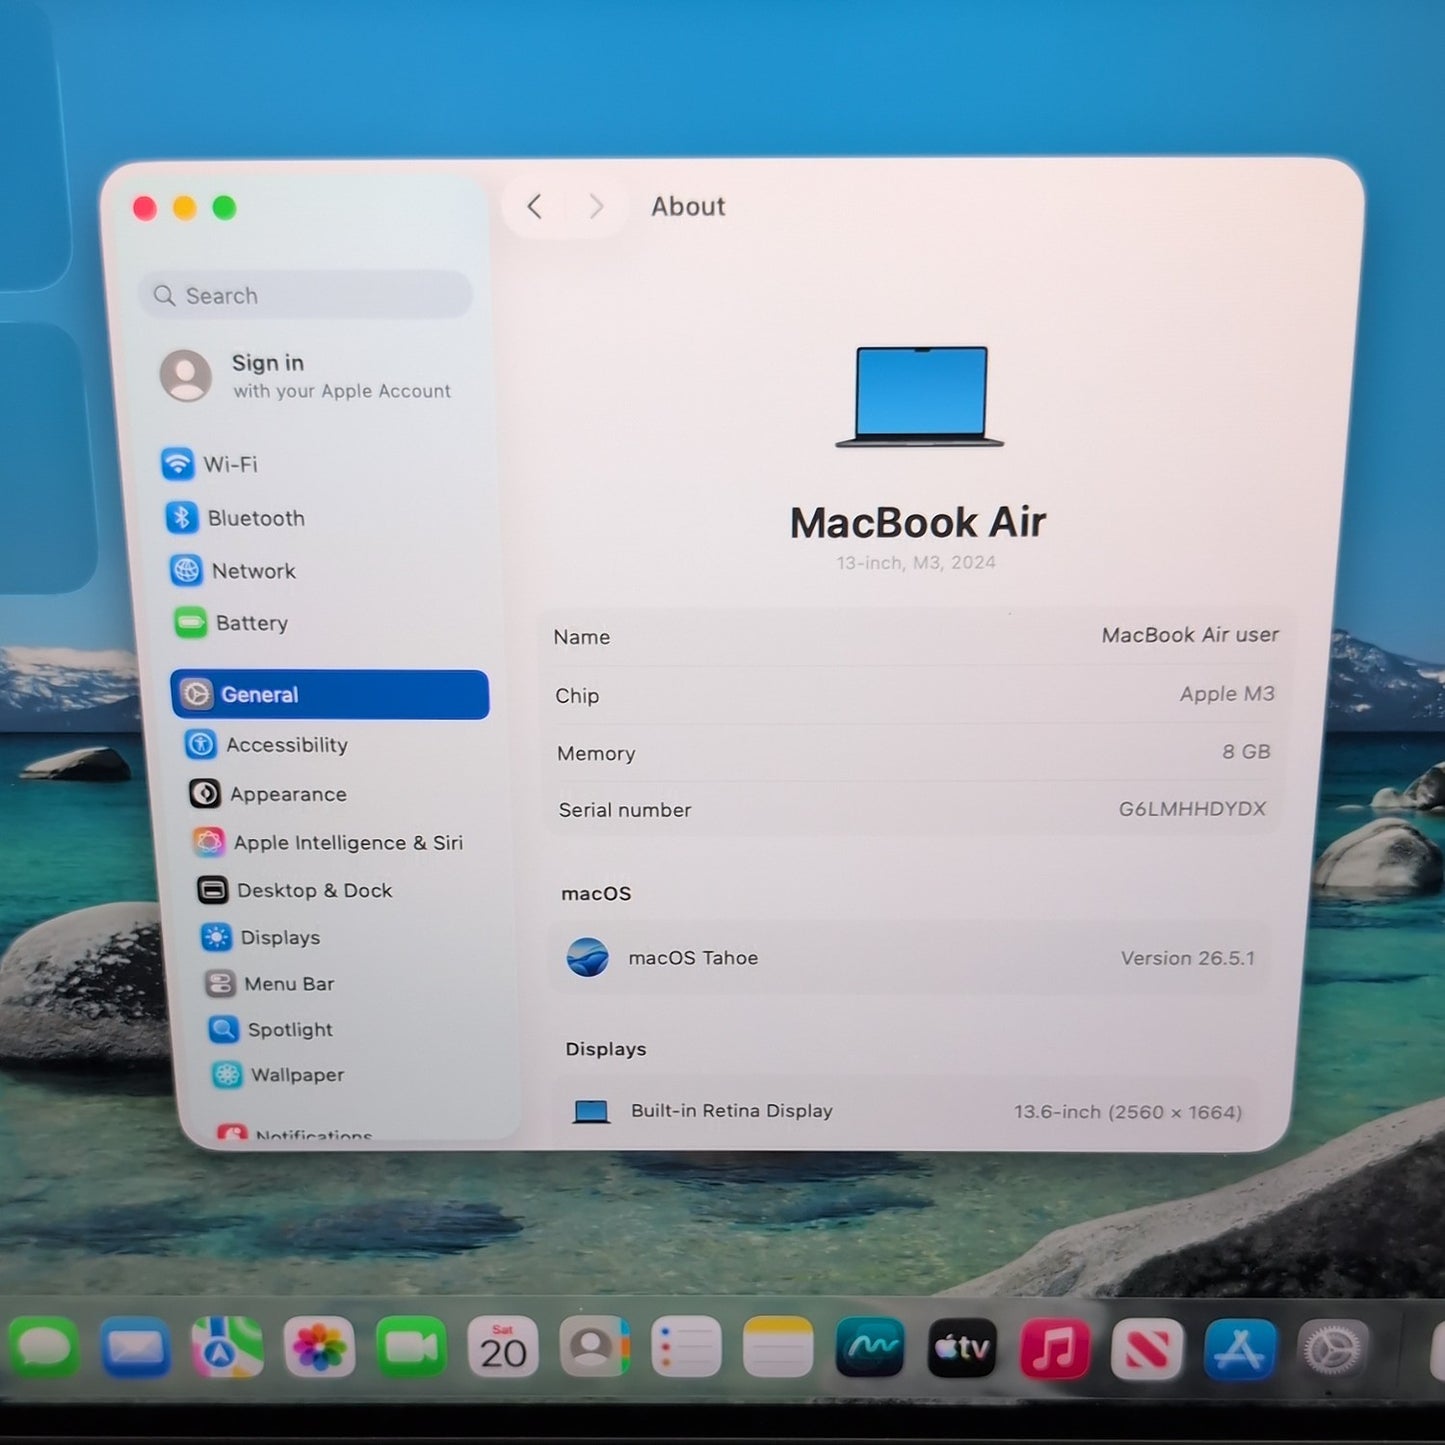Screen dimensions: 1445x1445
Task: Click the Name row value MacBook Air user
Action: tap(1190, 635)
